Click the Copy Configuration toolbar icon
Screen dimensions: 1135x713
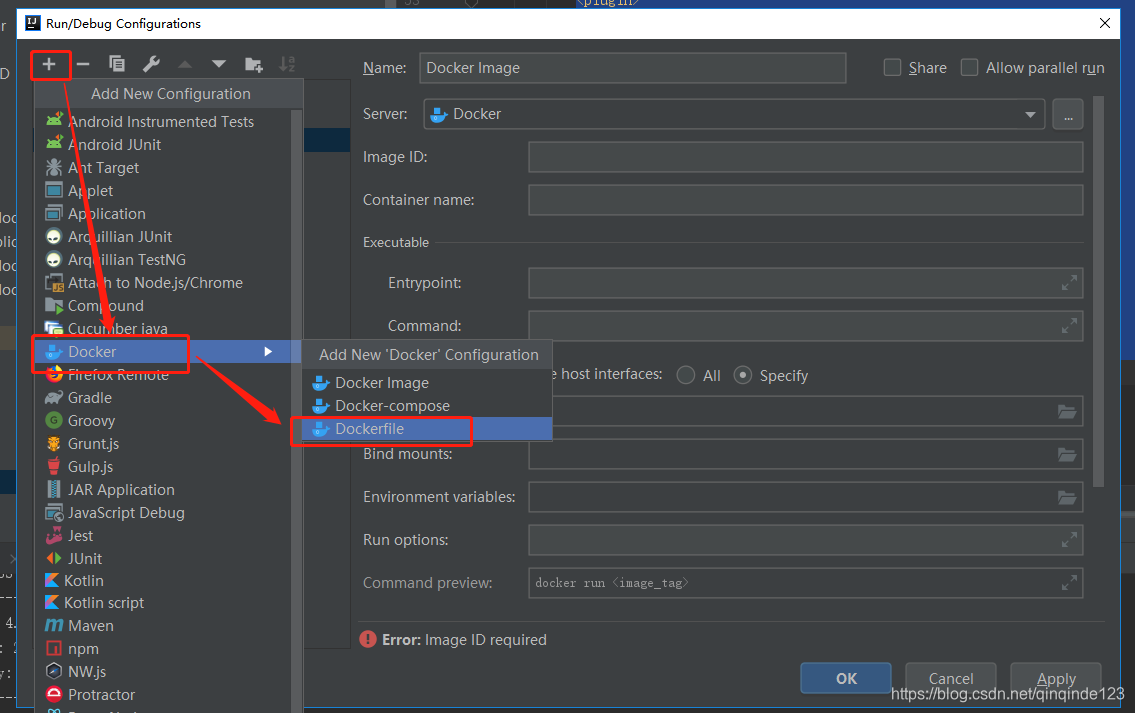(x=117, y=64)
